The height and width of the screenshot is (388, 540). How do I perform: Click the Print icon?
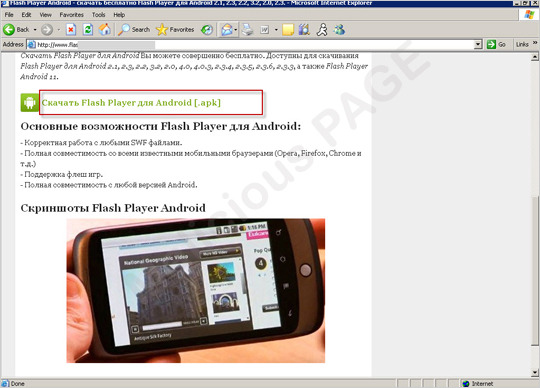[247, 30]
